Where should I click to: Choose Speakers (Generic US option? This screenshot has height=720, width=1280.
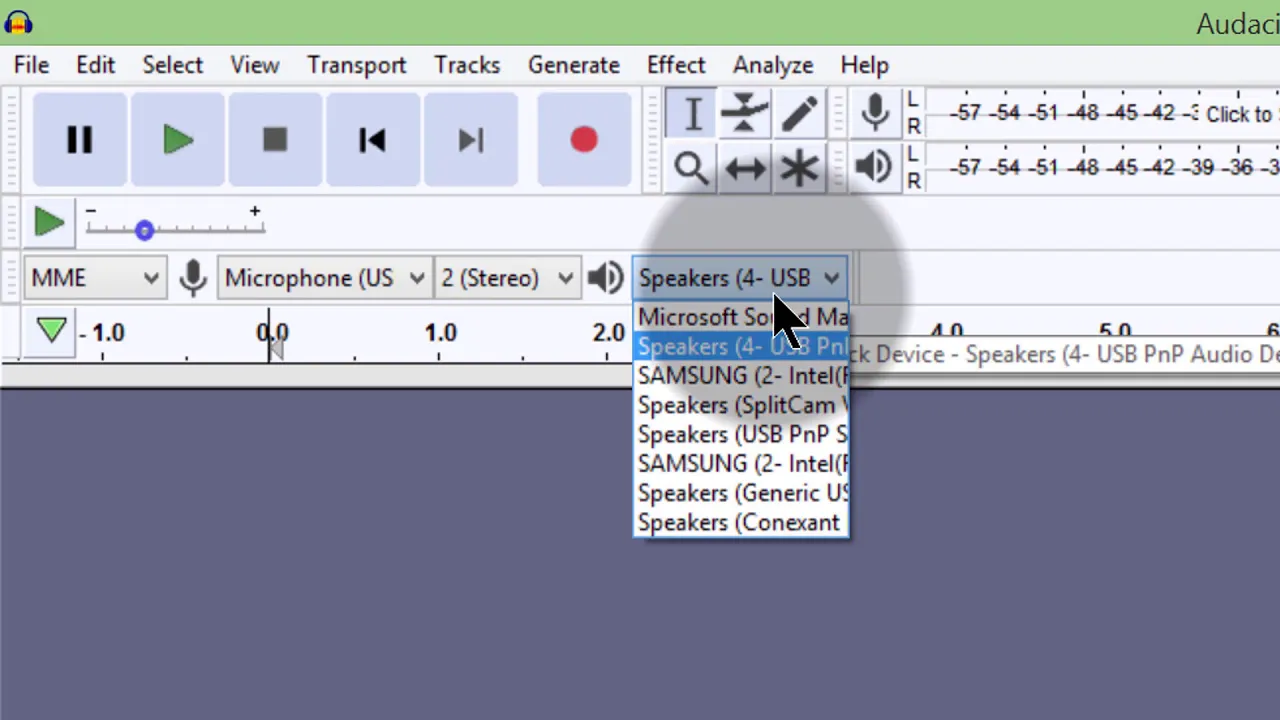pos(742,493)
